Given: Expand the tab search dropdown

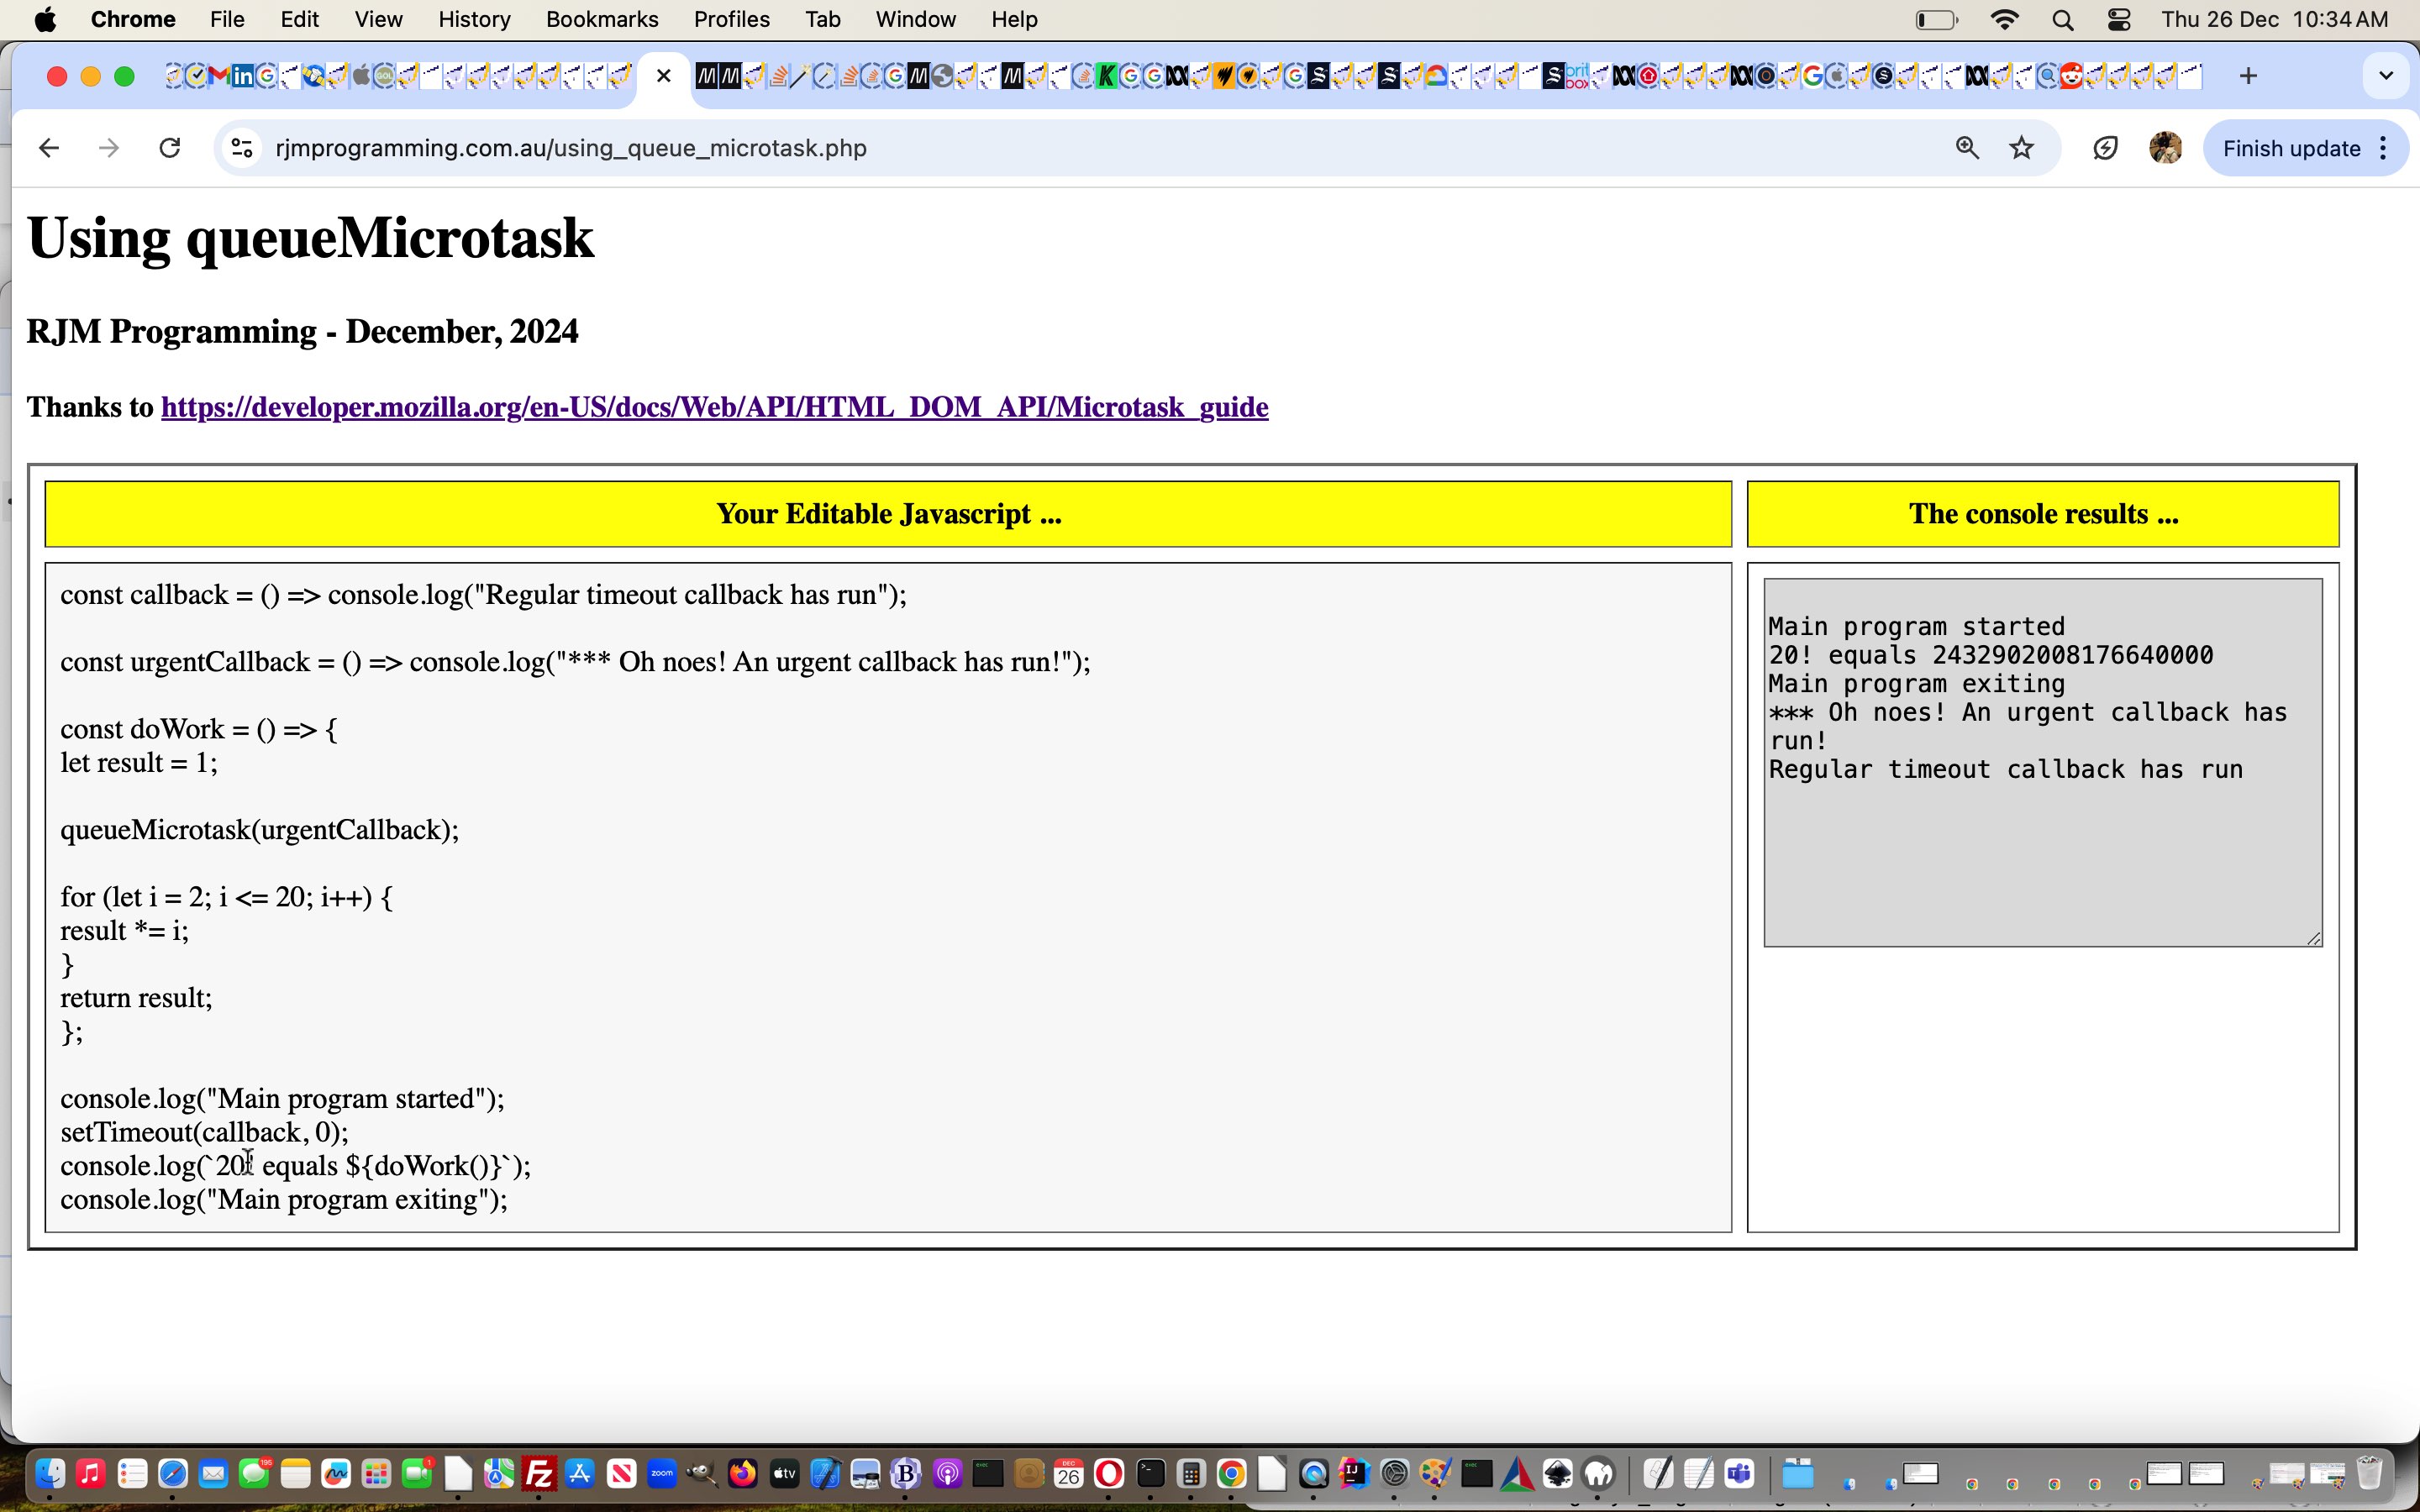Looking at the screenshot, I should click(x=2386, y=76).
